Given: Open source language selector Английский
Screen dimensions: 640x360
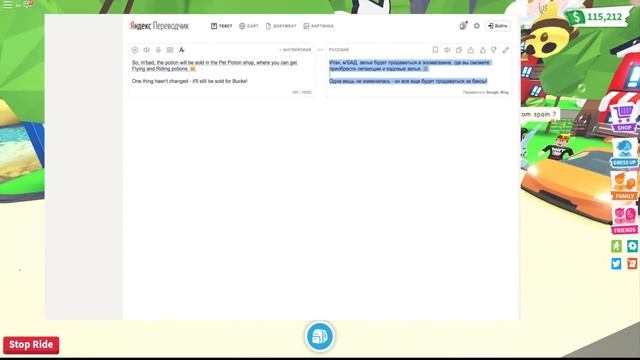Looking at the screenshot, I should coord(296,50).
